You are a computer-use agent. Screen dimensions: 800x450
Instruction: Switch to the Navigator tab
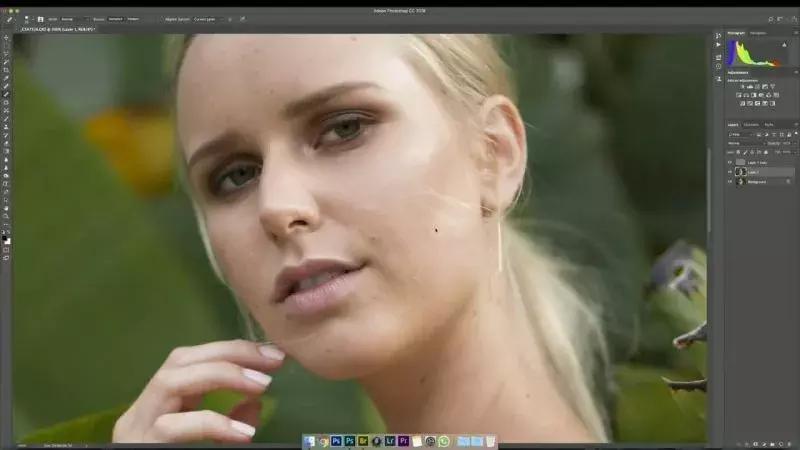(x=758, y=33)
